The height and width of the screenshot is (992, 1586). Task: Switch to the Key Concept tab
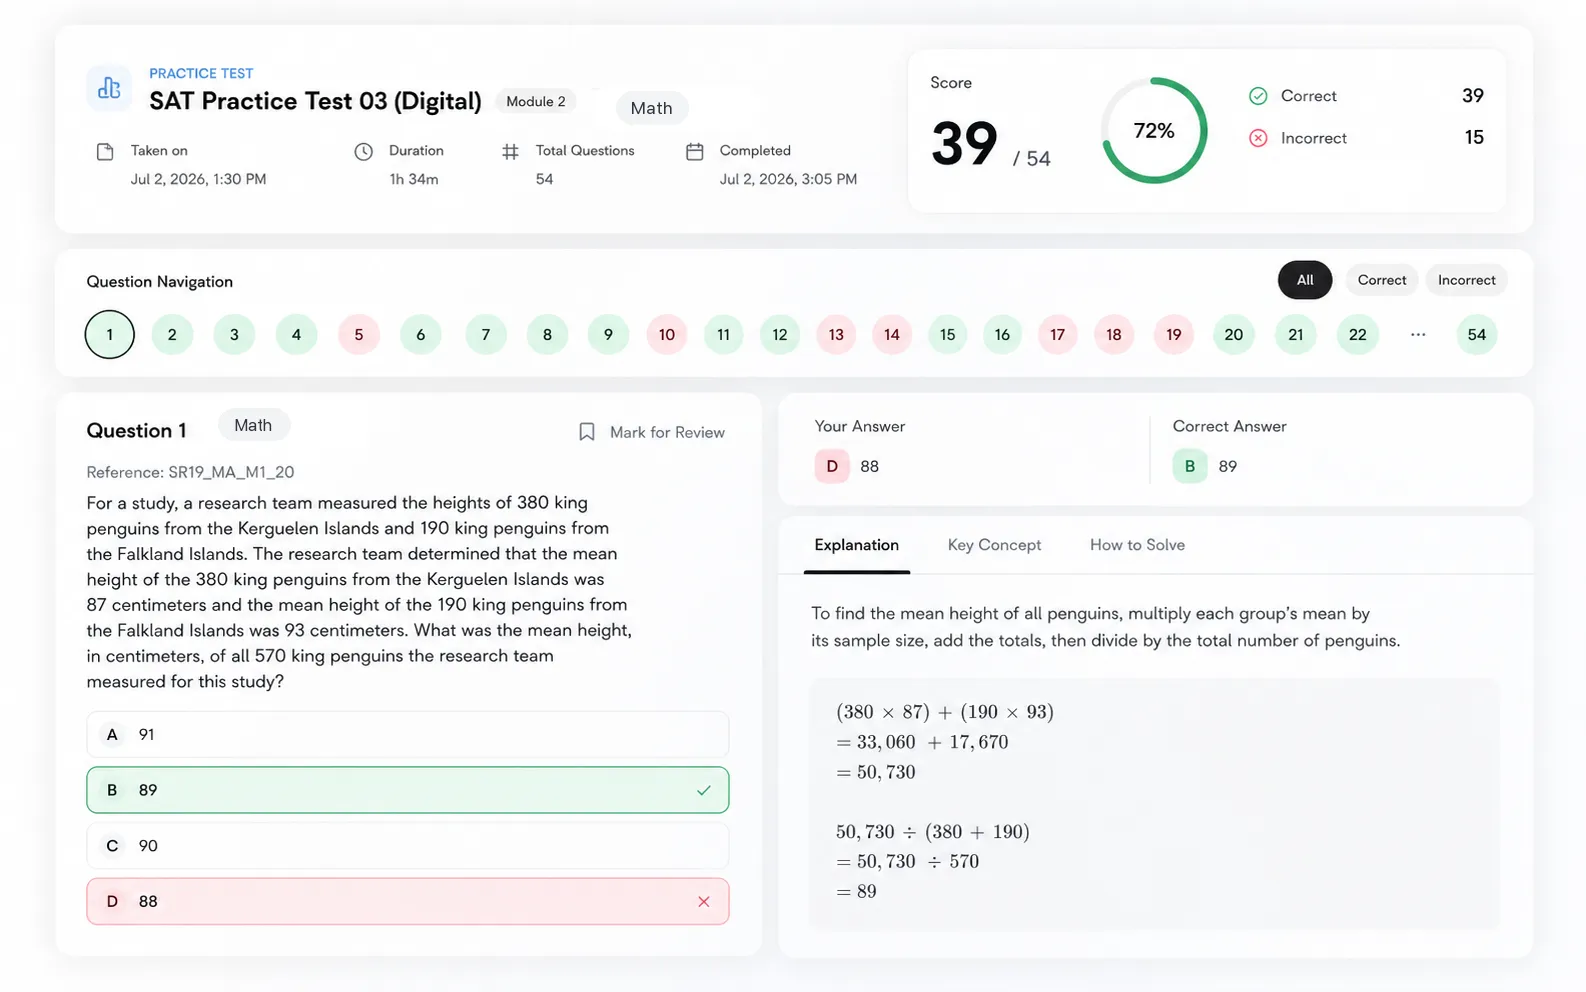995,545
